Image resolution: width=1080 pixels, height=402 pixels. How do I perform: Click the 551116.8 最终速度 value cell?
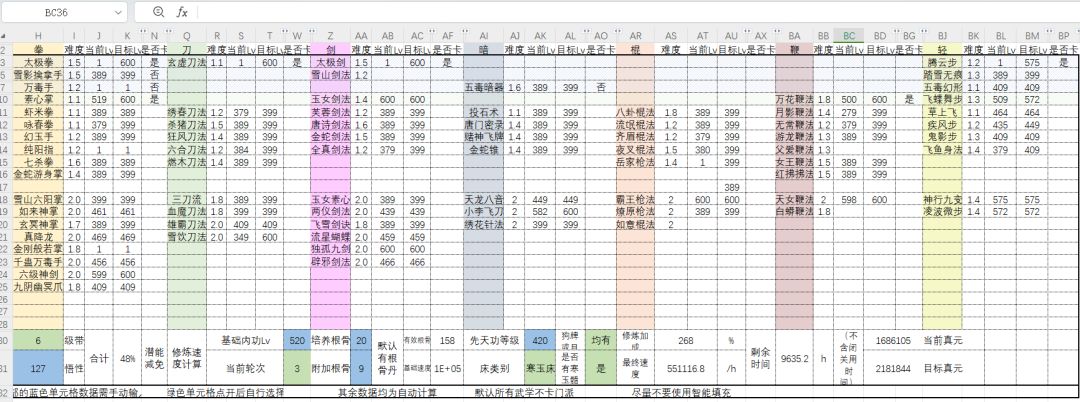(x=684, y=368)
